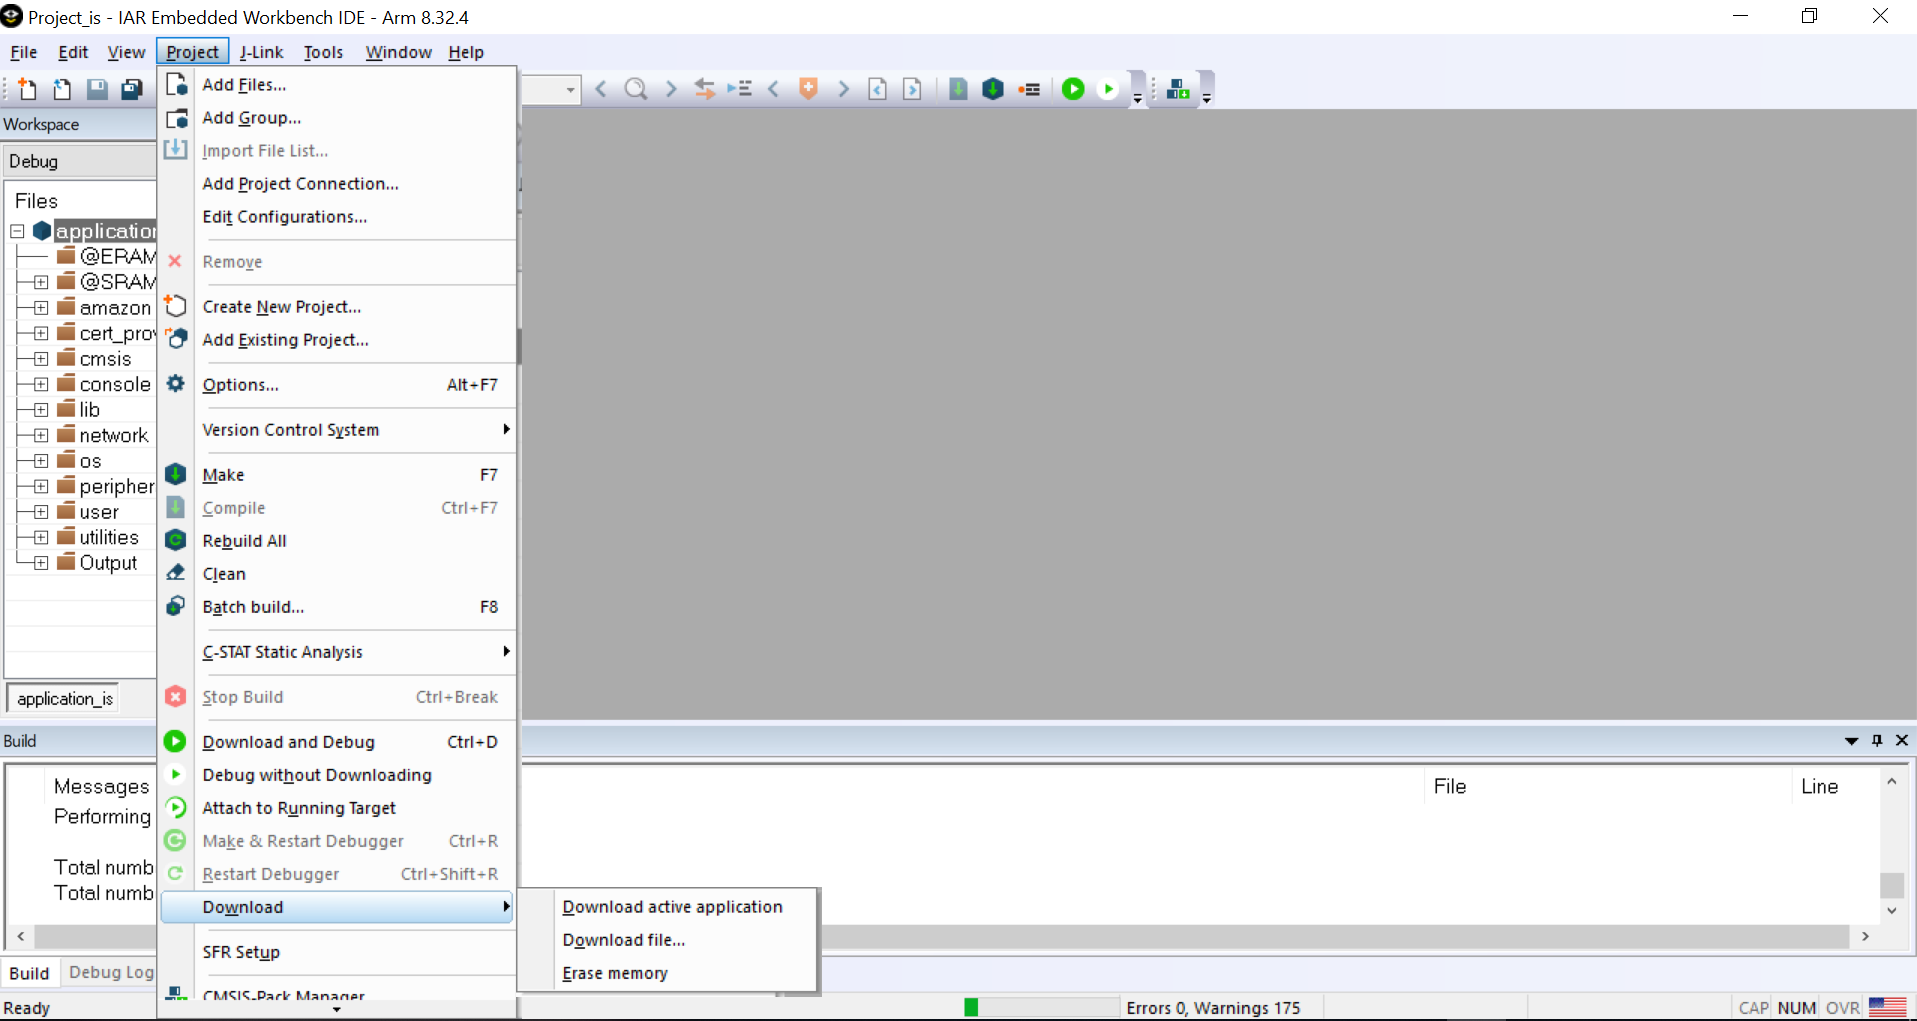This screenshot has width=1917, height=1021.
Task: Click the Build panel horizontal scrollbar
Action: (x=942, y=936)
